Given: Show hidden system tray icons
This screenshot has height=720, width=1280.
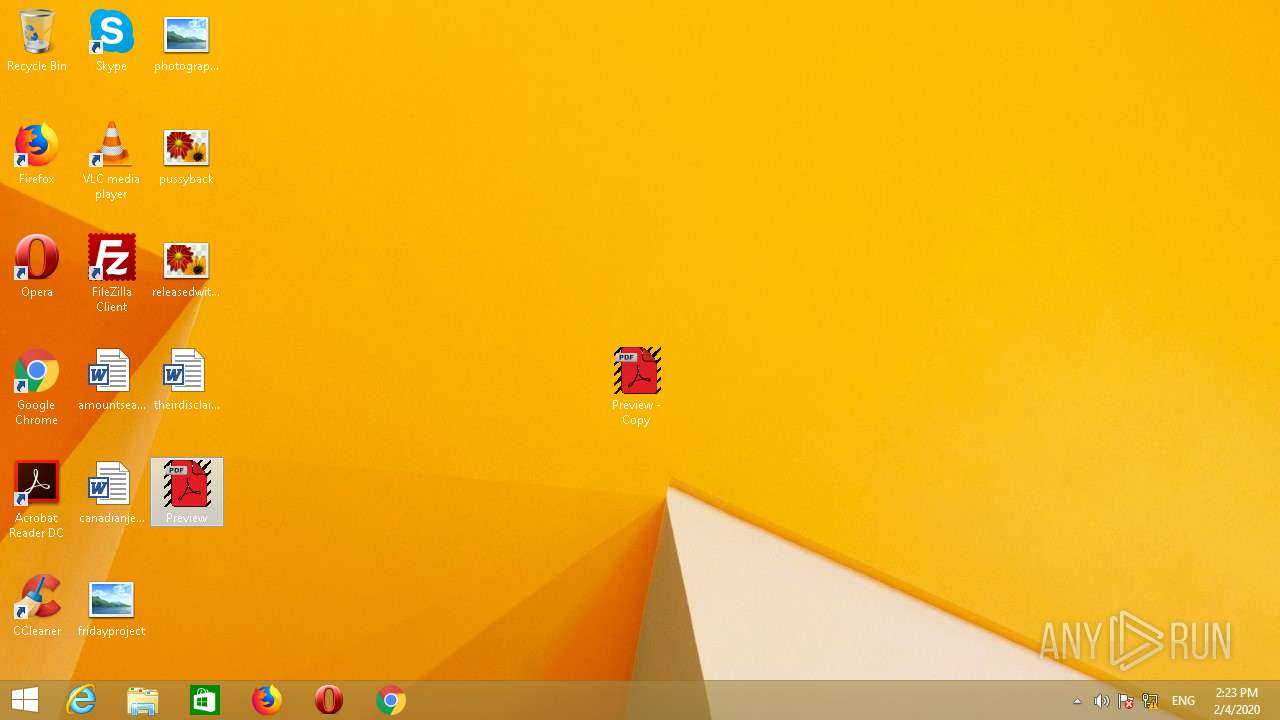Looking at the screenshot, I should (1077, 701).
